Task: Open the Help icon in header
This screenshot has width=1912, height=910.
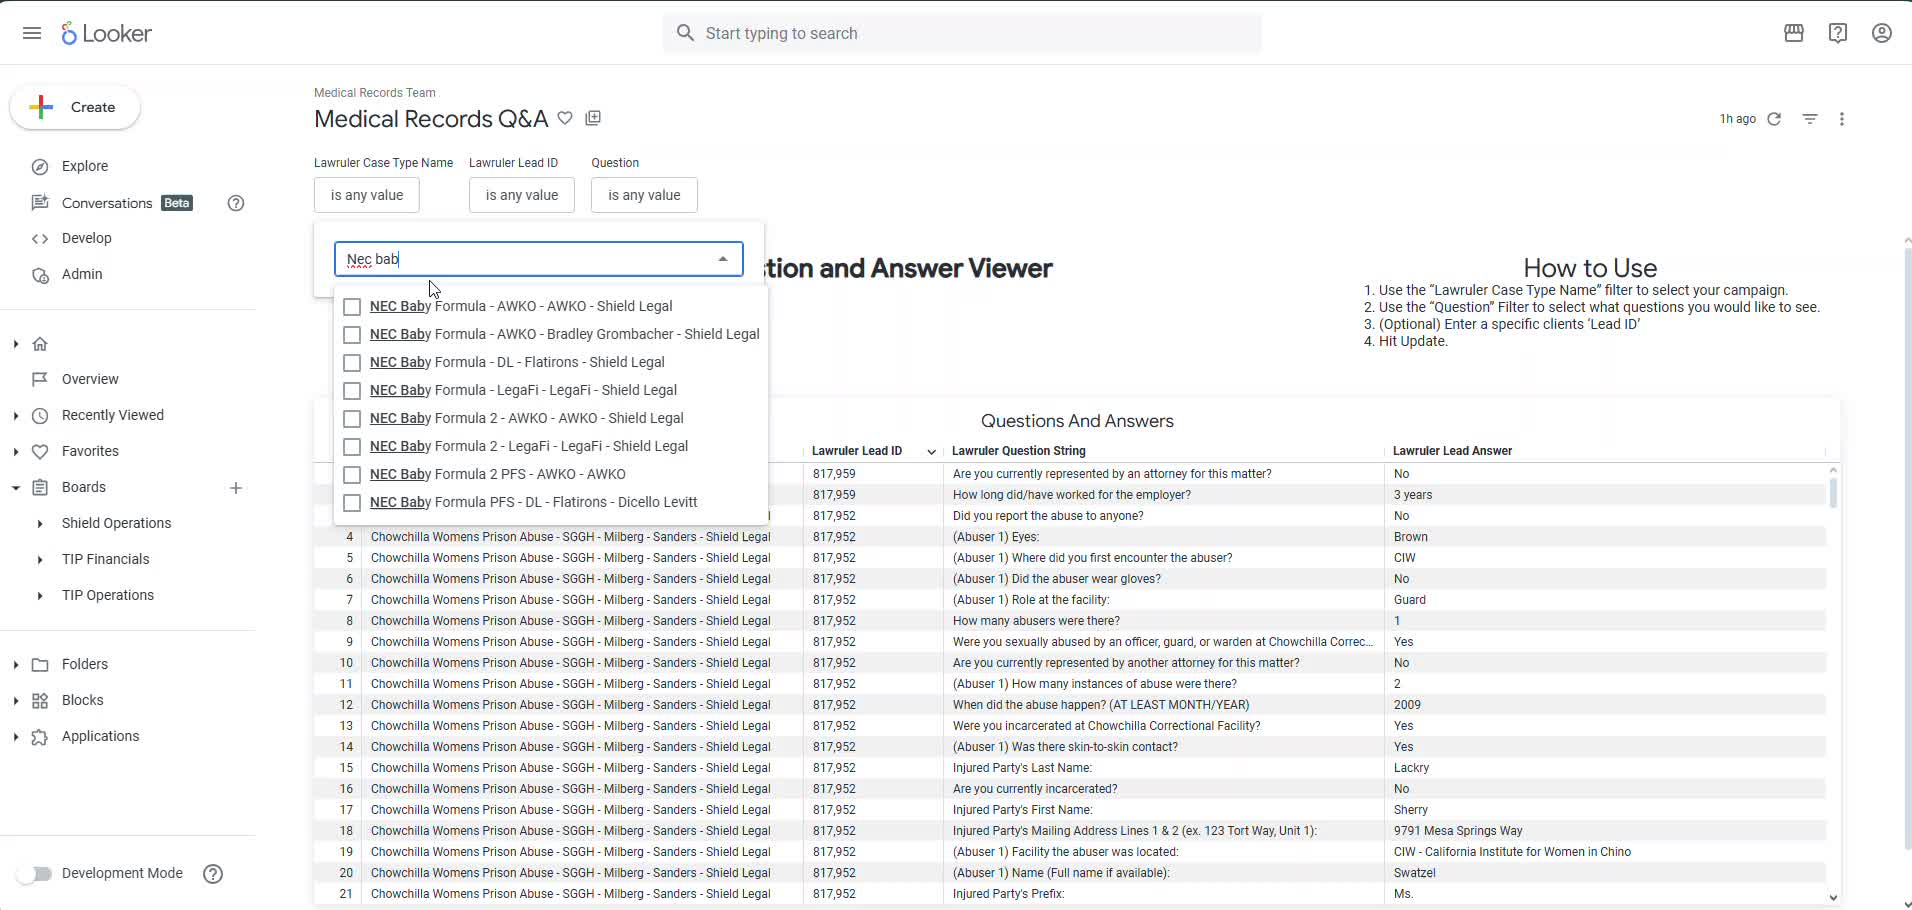Action: pos(1837,33)
